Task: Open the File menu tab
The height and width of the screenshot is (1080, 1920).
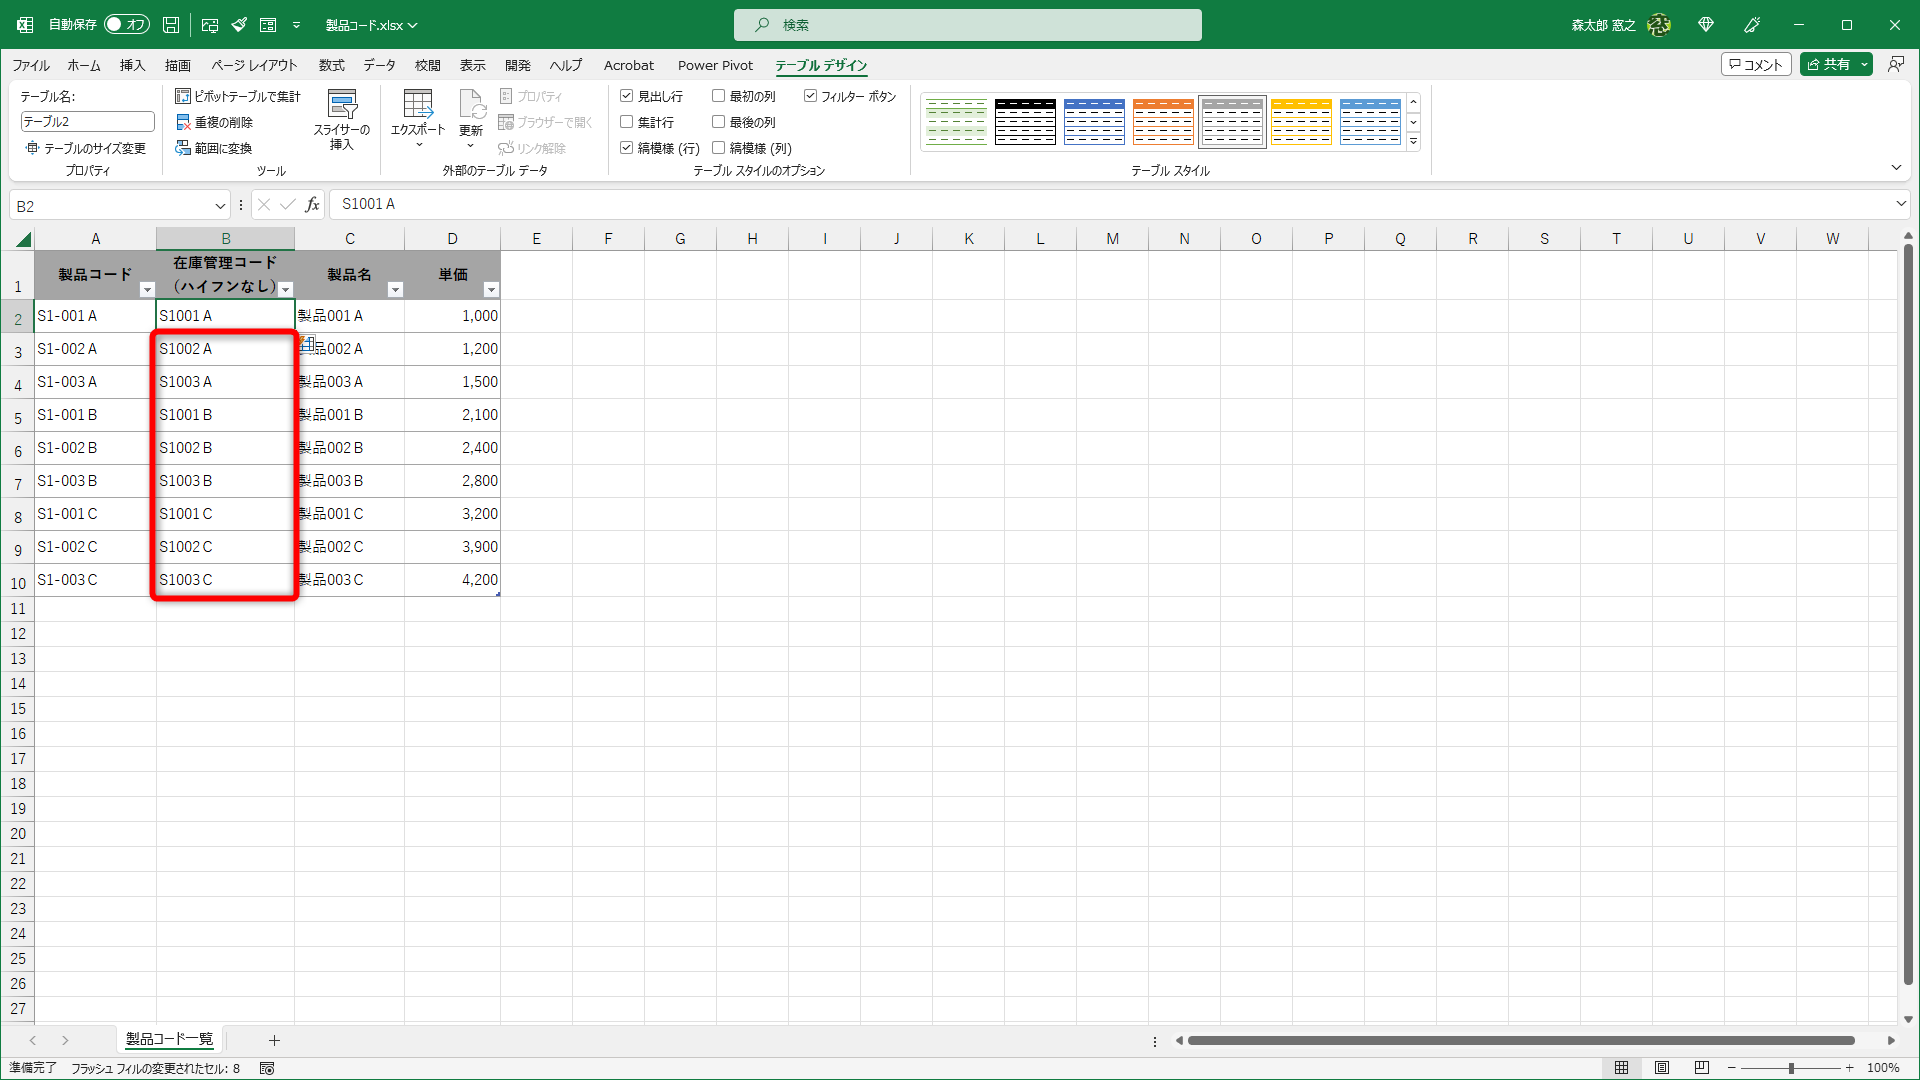Action: (31, 65)
